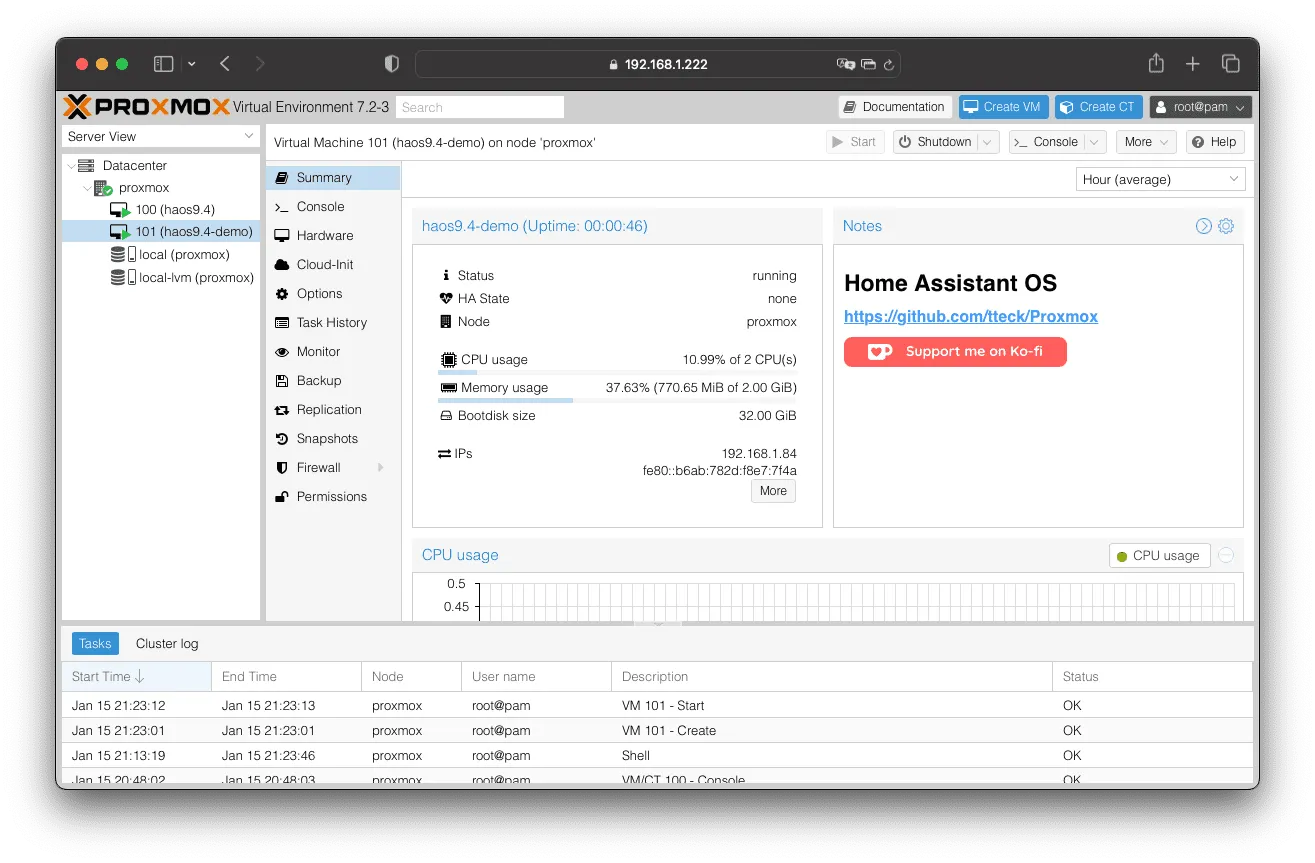Expand the Firewall submenu arrow
This screenshot has width=1315, height=863.
(x=381, y=468)
